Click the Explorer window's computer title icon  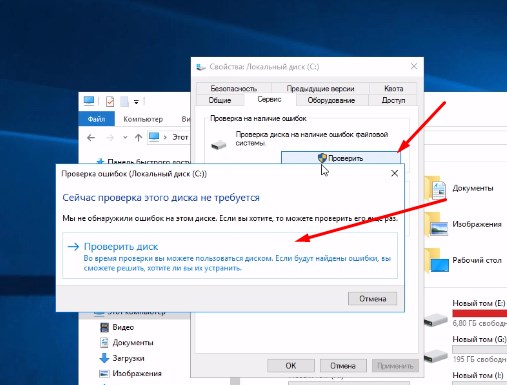89,101
